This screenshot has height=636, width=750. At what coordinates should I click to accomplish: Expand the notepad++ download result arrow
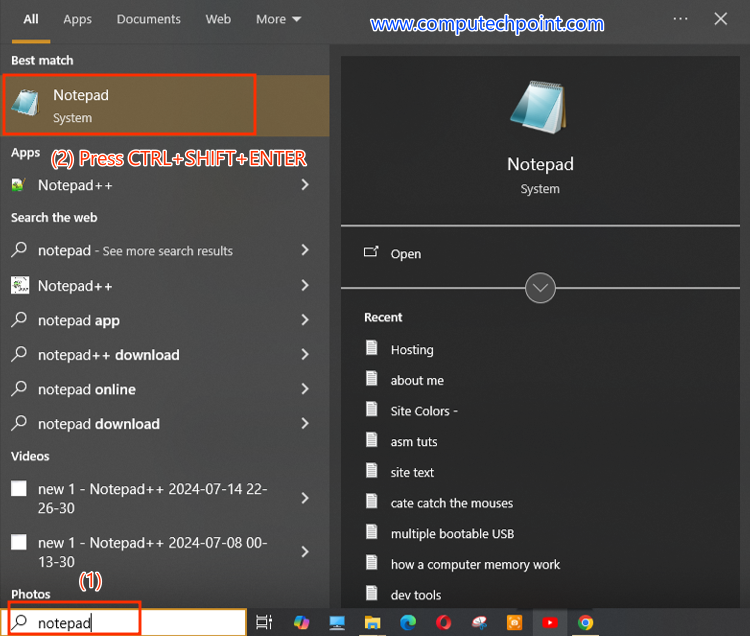pyautogui.click(x=305, y=355)
